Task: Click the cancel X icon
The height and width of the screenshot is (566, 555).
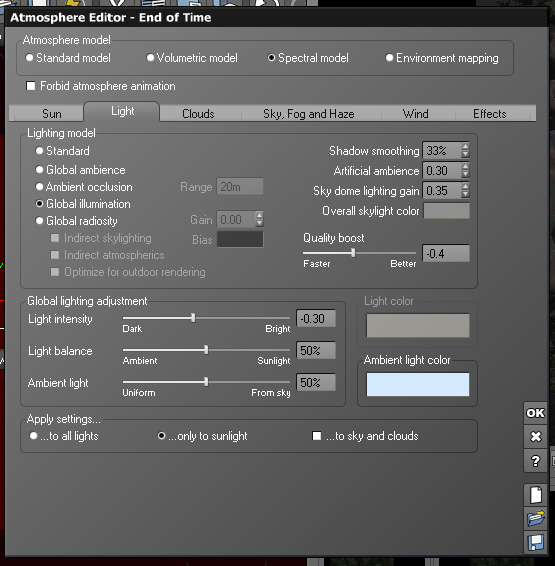Action: pos(535,437)
